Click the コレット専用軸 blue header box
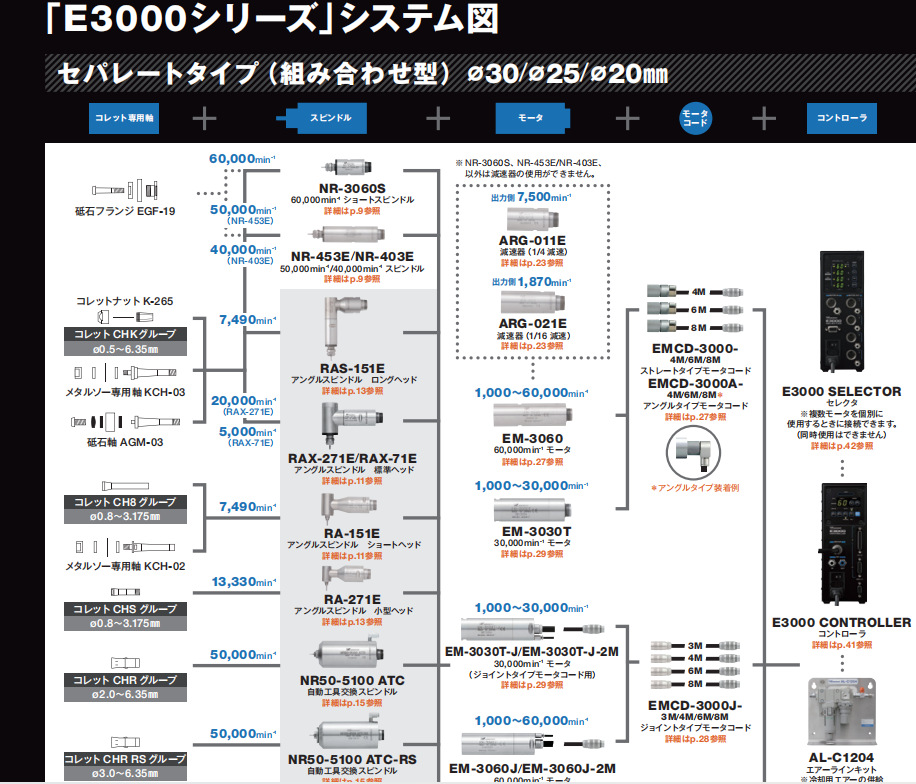The image size is (916, 784). coord(123,118)
